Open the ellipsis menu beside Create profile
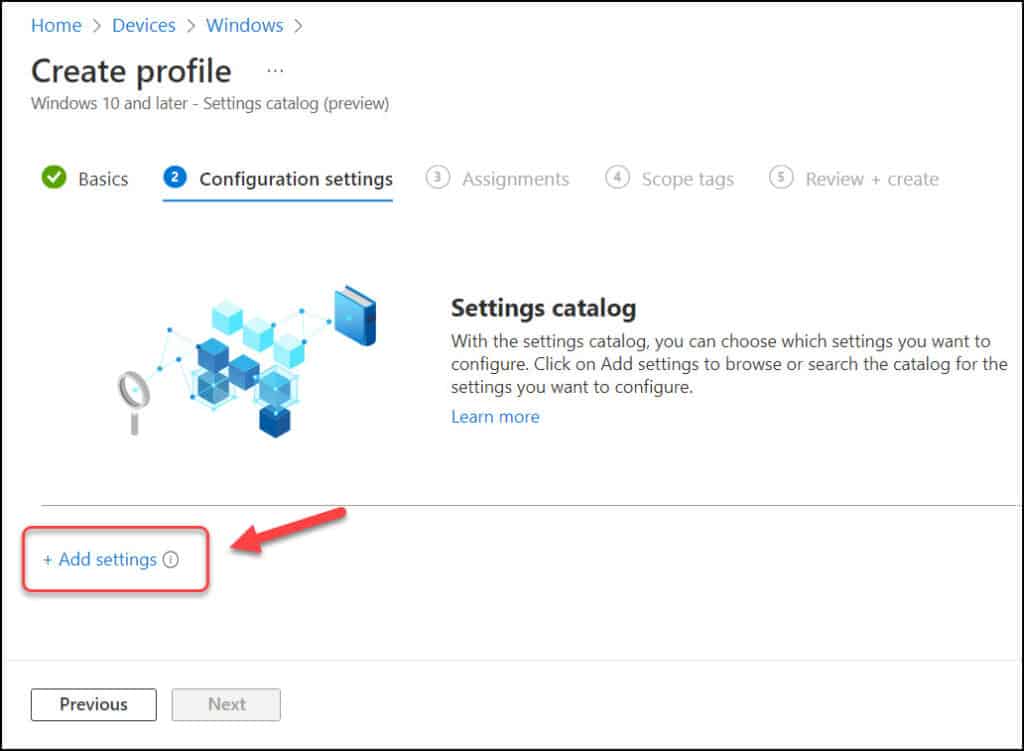Viewport: 1024px width, 751px height. tap(275, 71)
